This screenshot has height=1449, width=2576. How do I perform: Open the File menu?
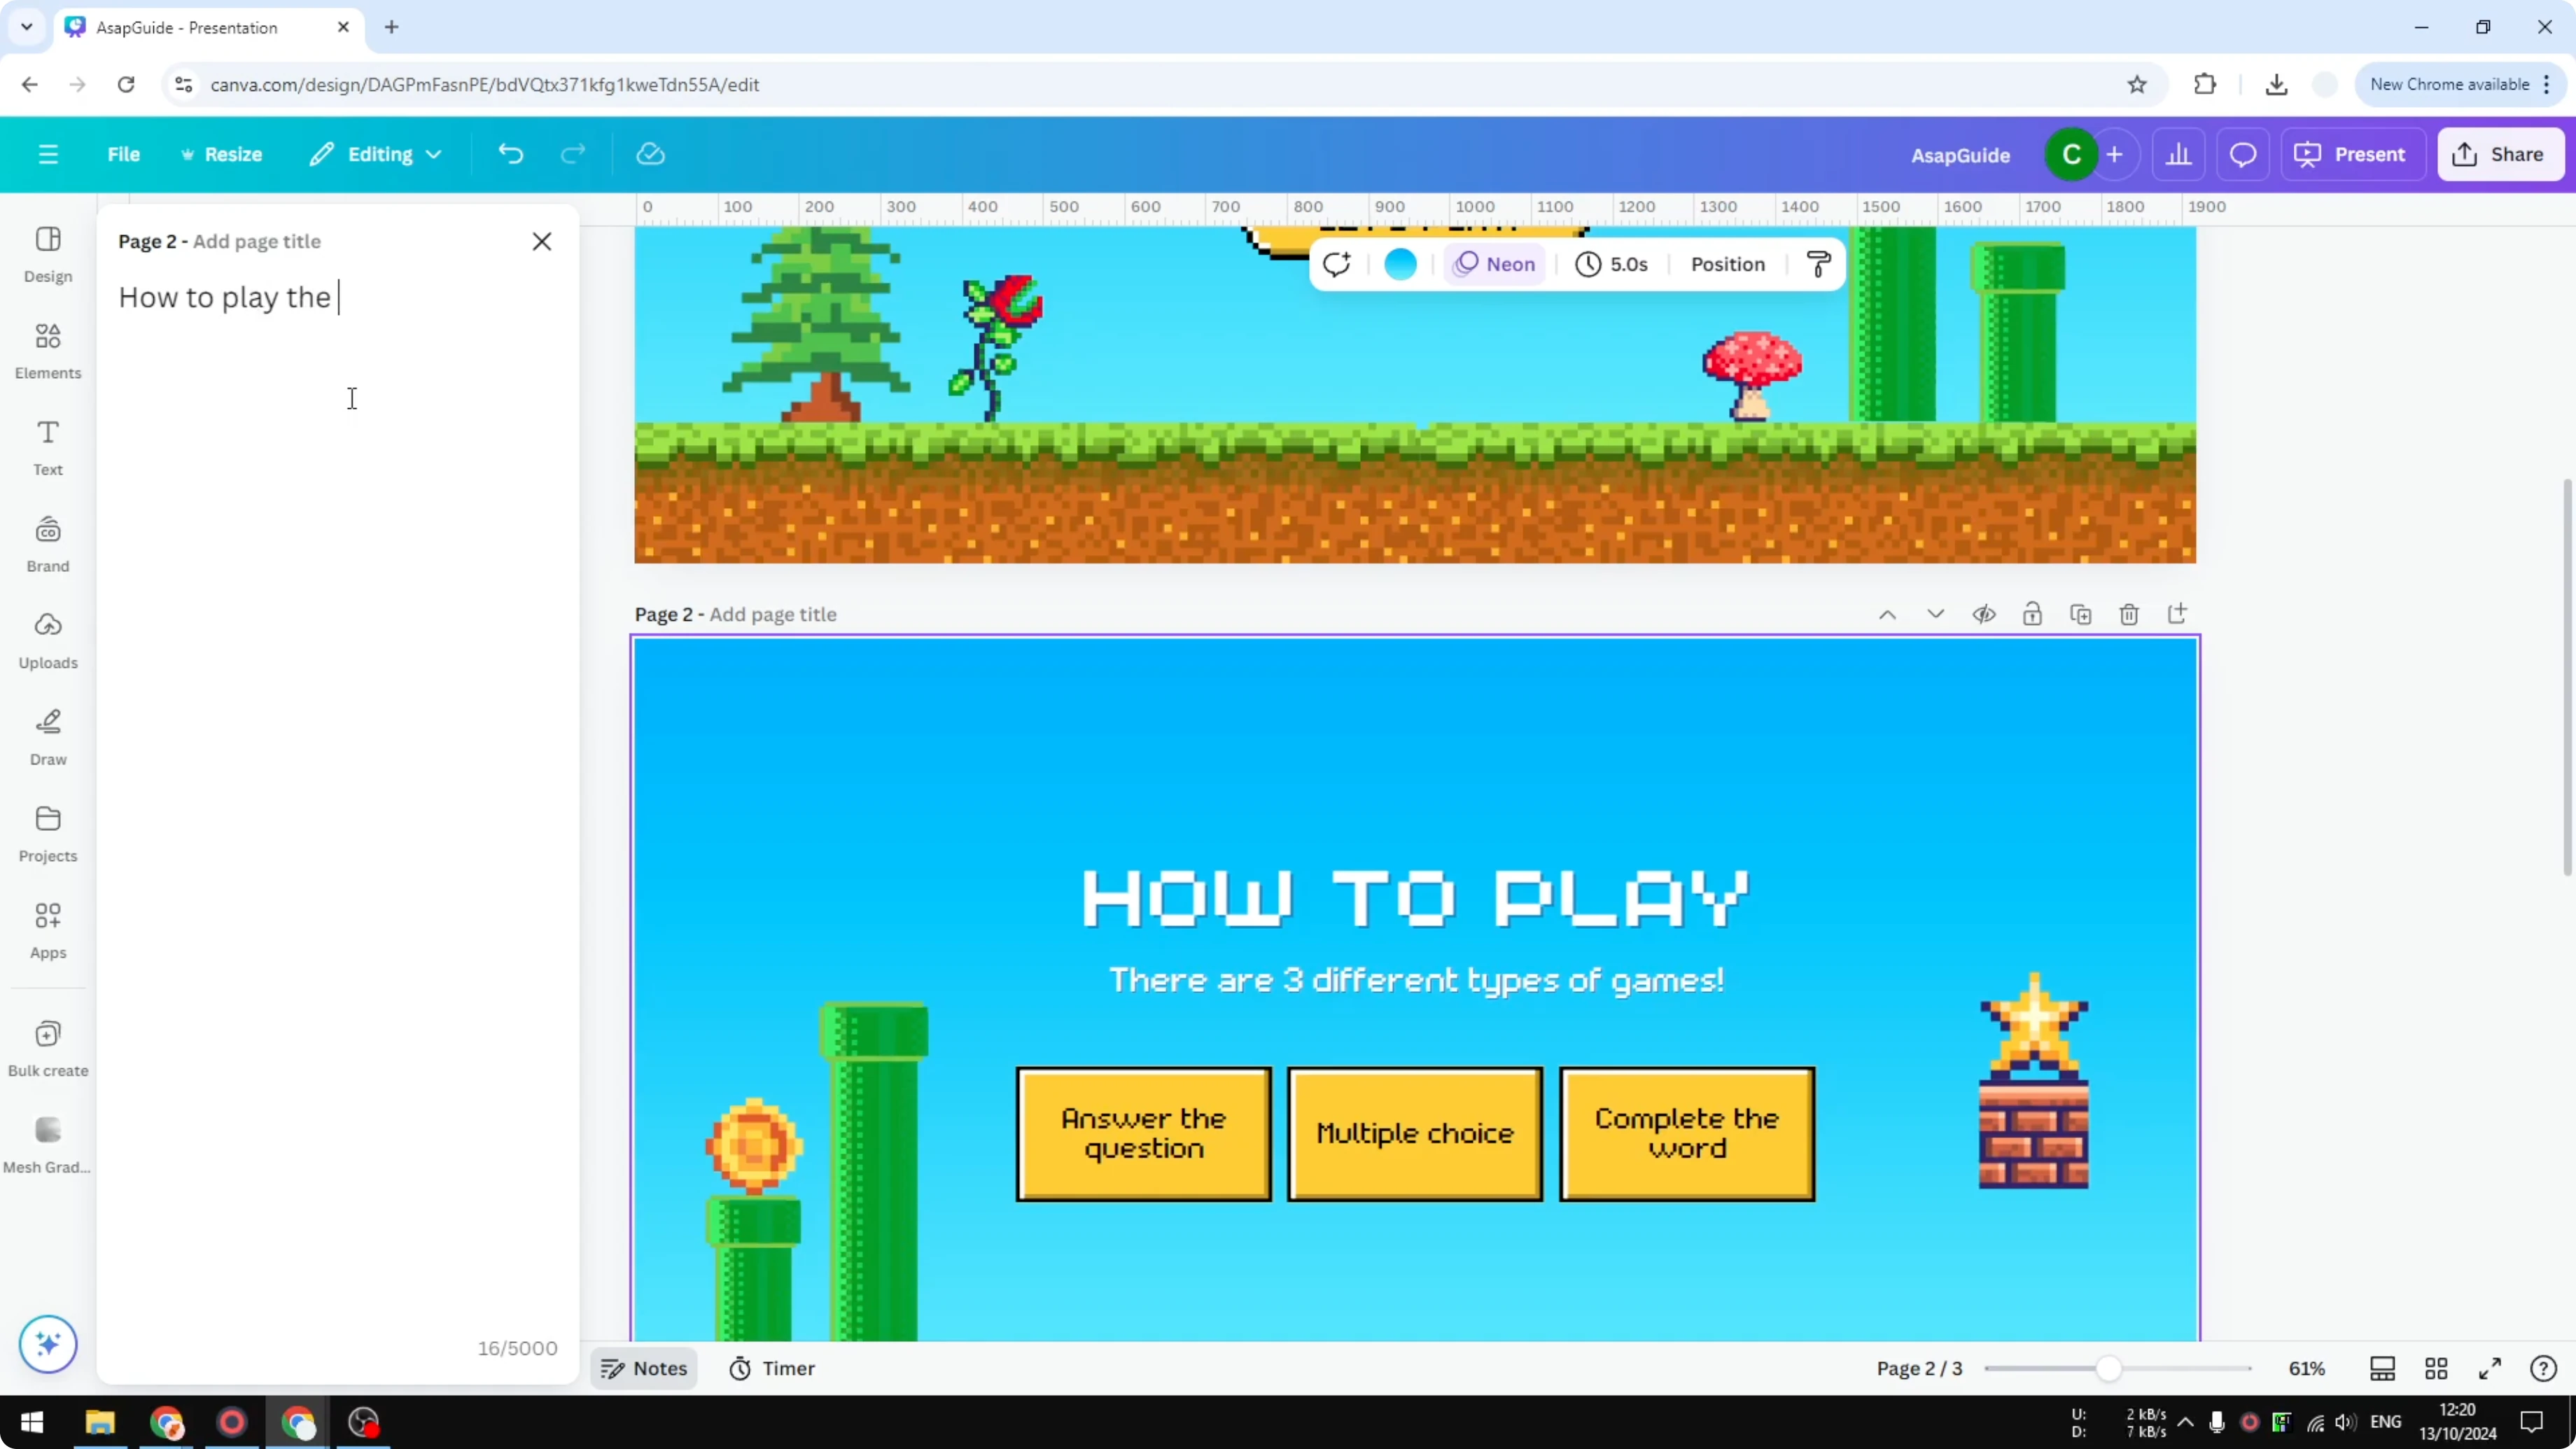[x=124, y=154]
